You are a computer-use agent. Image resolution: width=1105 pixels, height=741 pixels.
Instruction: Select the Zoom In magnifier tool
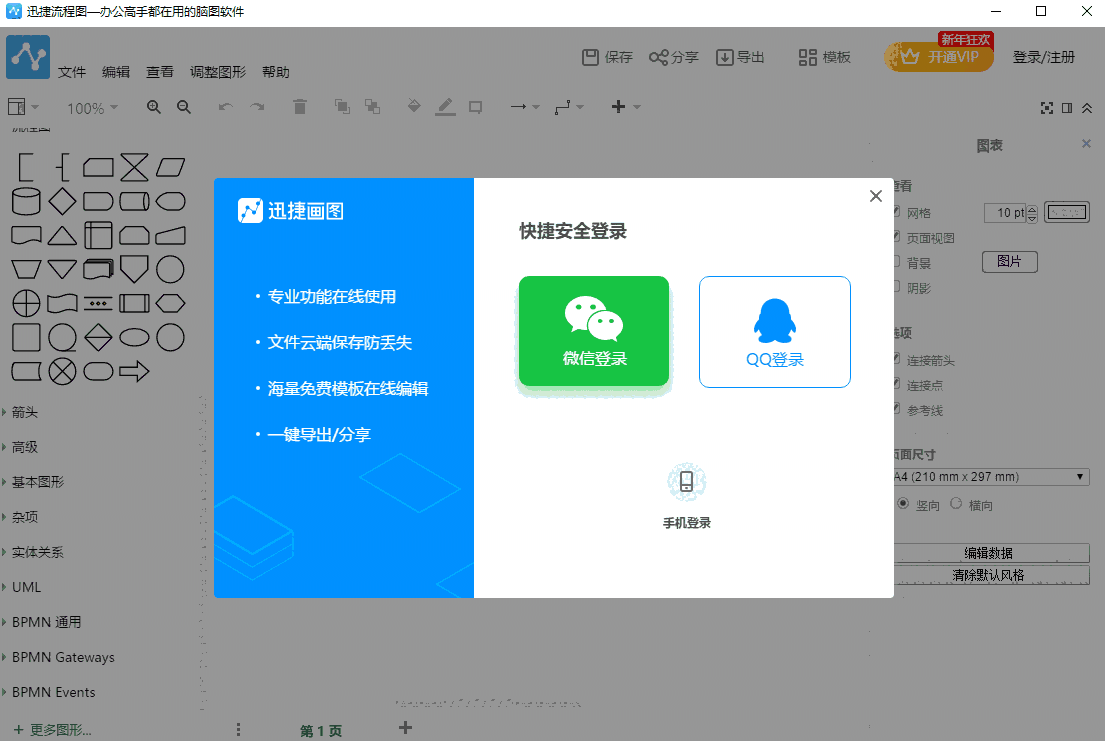[153, 107]
